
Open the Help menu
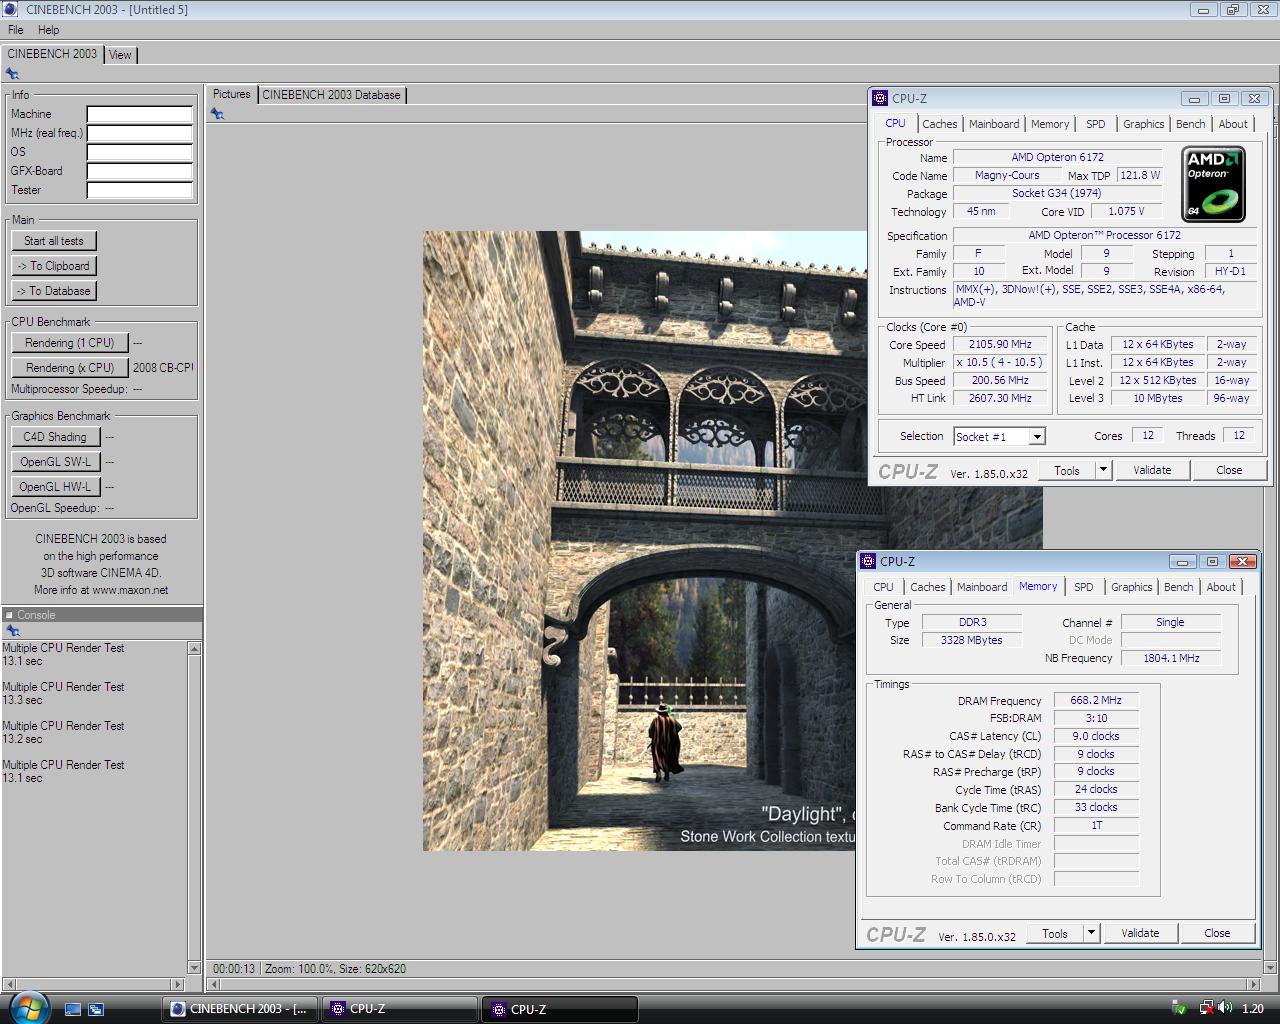(x=48, y=30)
